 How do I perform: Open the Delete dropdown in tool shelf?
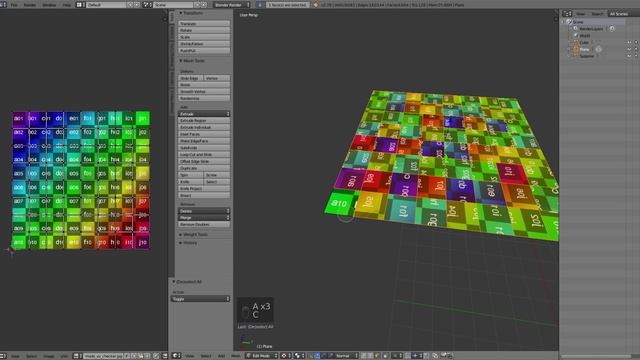(x=204, y=211)
